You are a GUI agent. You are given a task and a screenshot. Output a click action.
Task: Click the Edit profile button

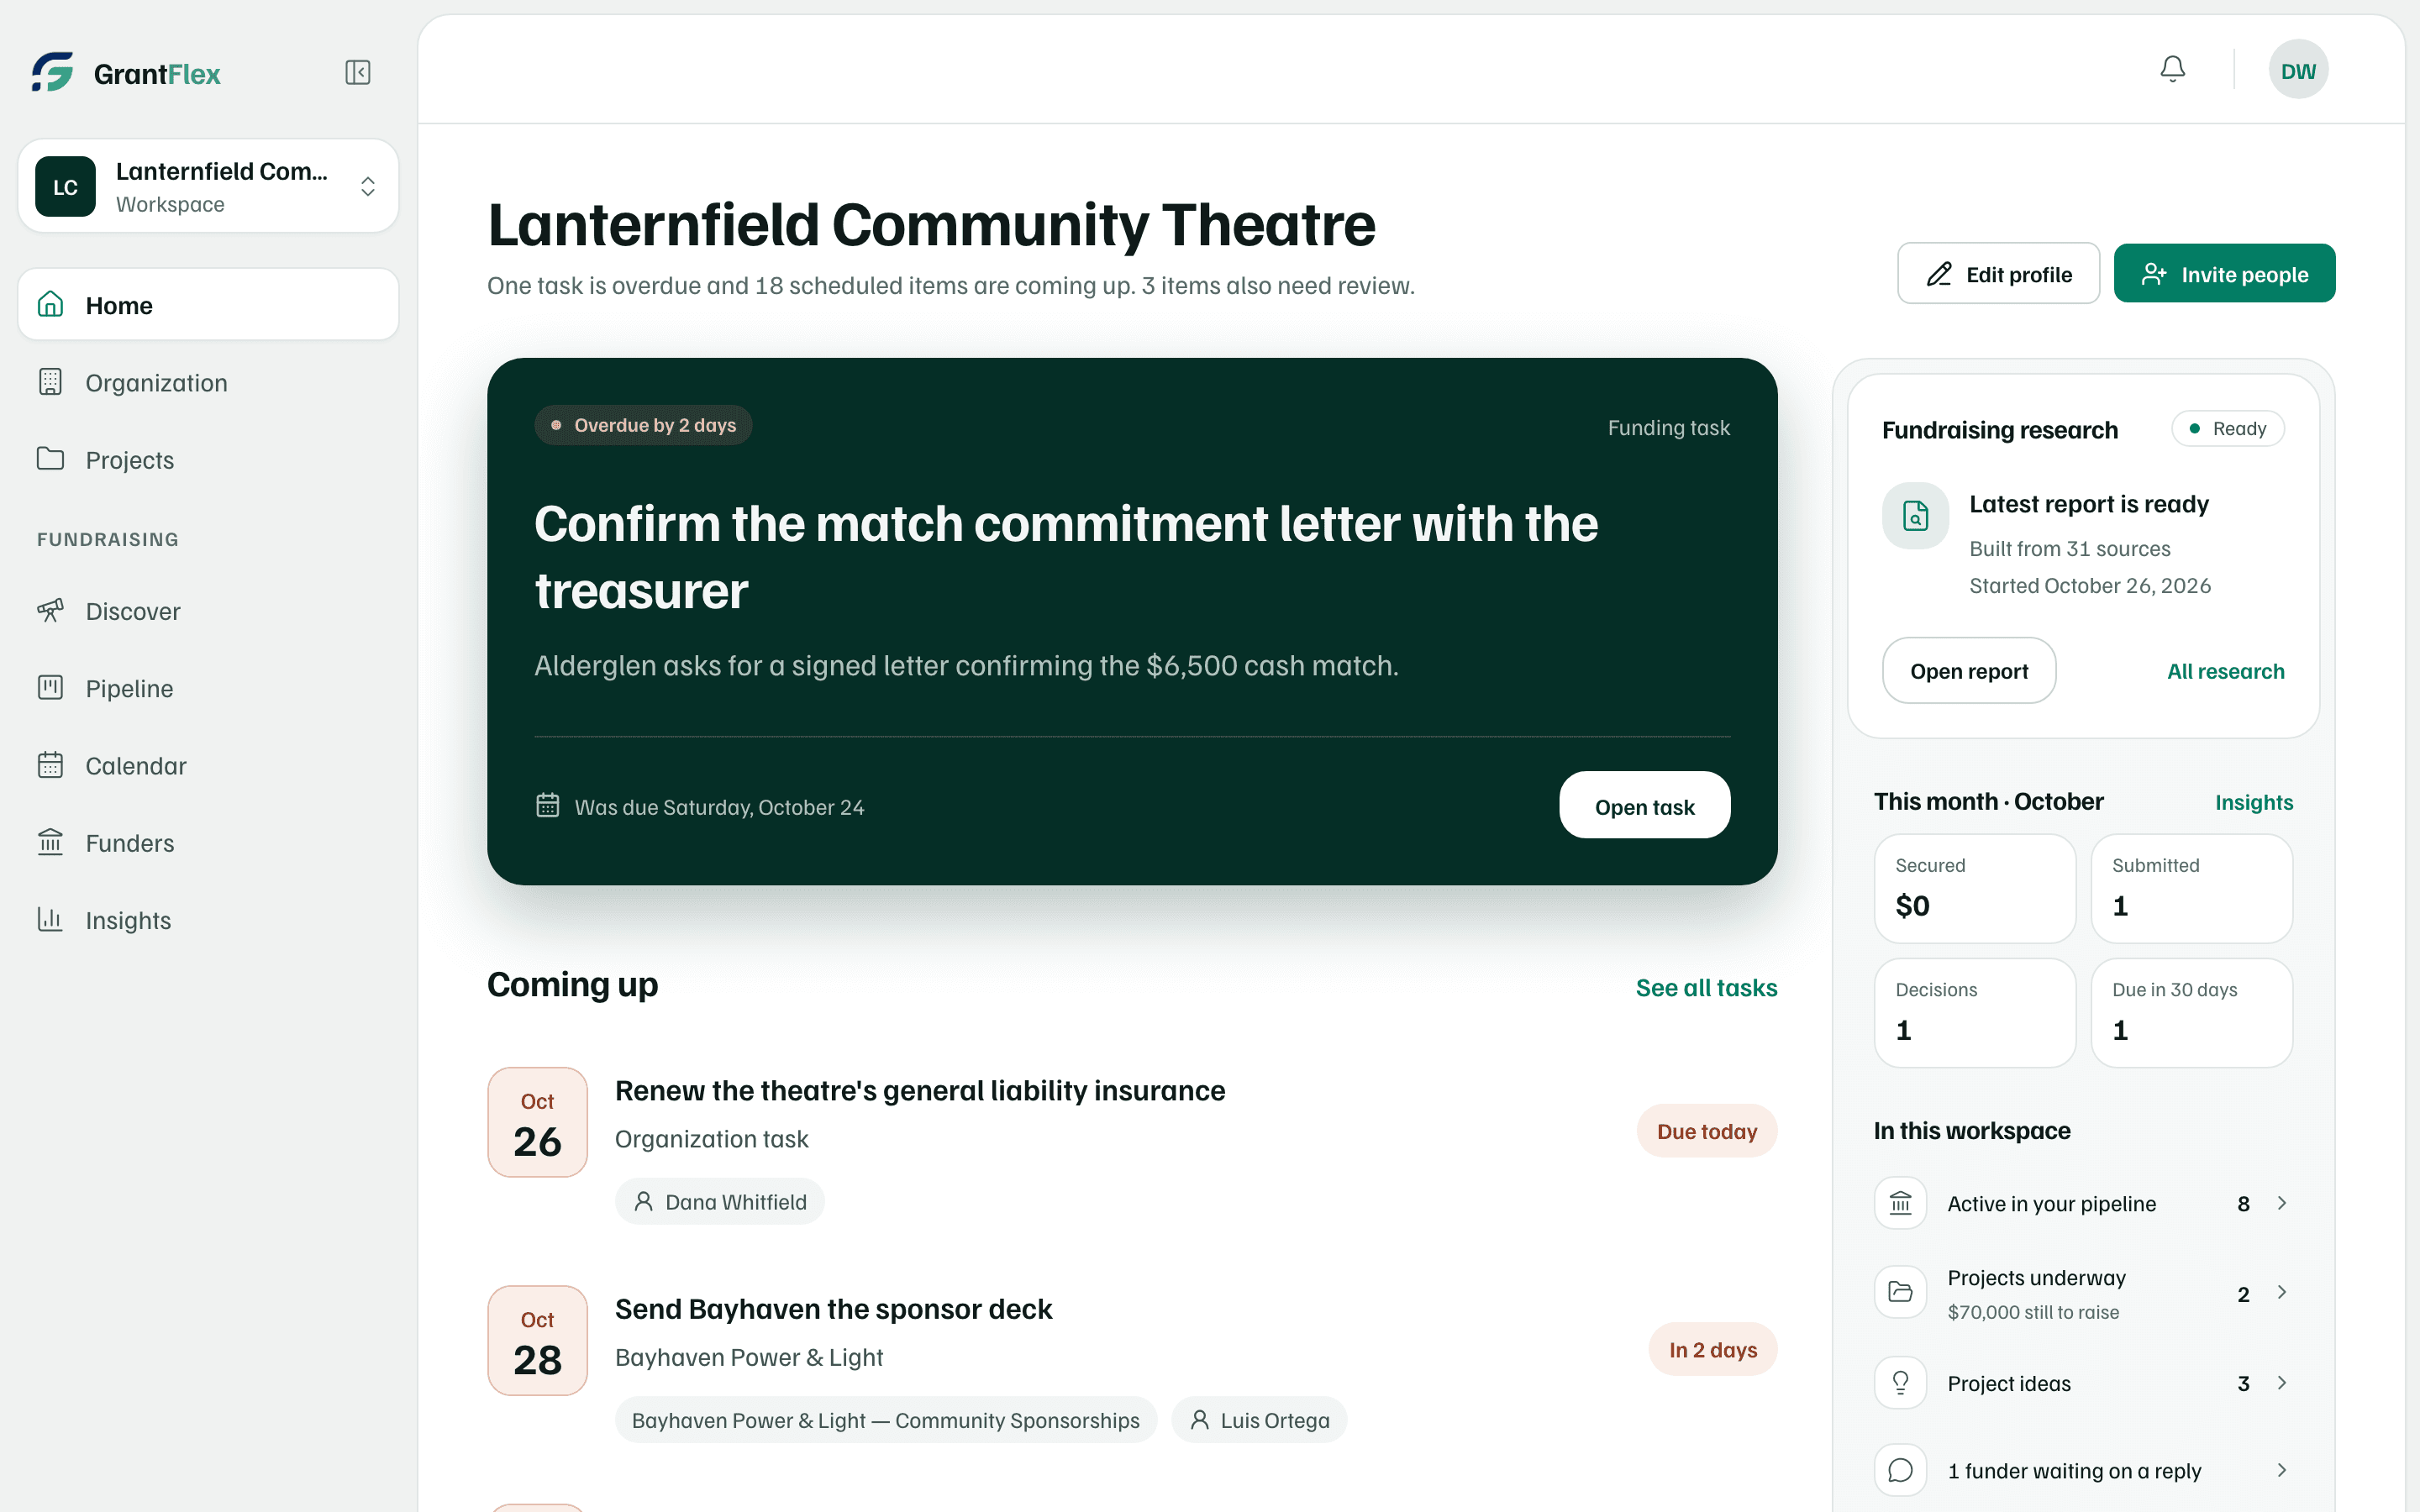pos(1998,274)
